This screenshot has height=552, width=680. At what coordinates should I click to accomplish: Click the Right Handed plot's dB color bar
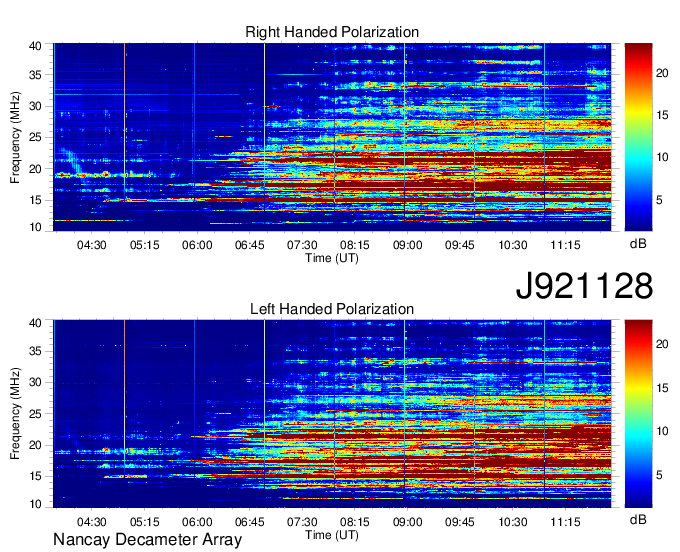click(638, 137)
